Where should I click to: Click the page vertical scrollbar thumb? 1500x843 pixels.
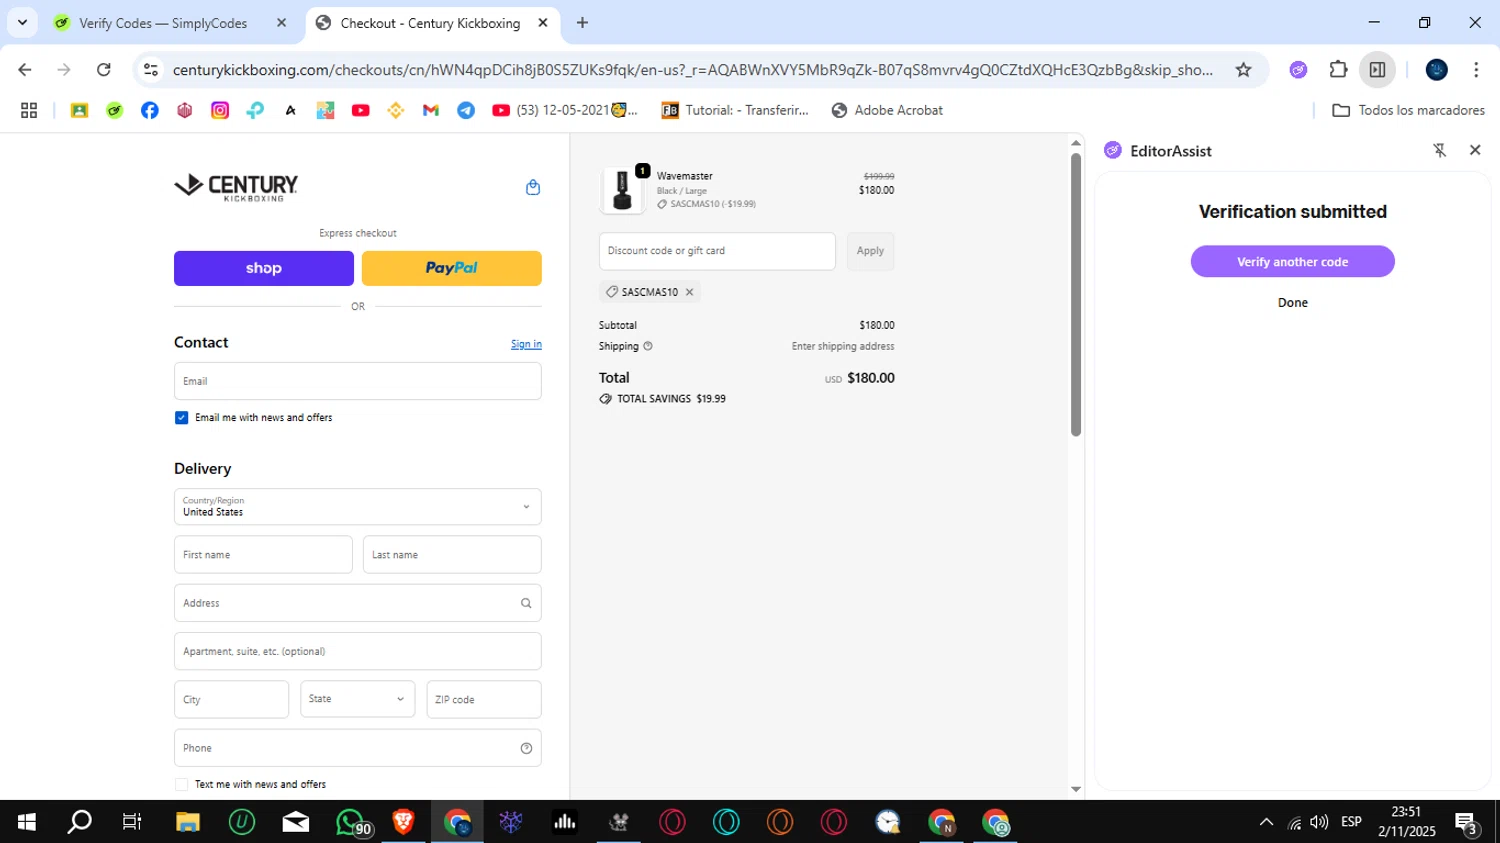[x=1076, y=295]
